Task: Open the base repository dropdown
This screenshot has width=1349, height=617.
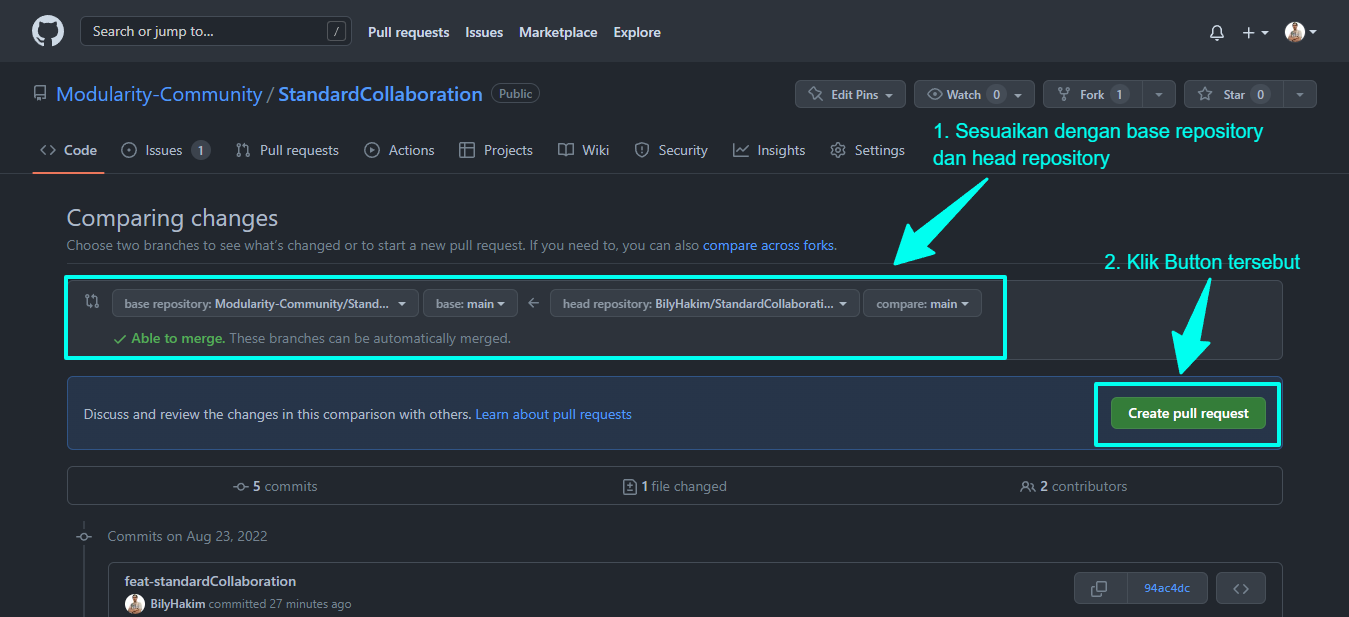Action: [263, 303]
